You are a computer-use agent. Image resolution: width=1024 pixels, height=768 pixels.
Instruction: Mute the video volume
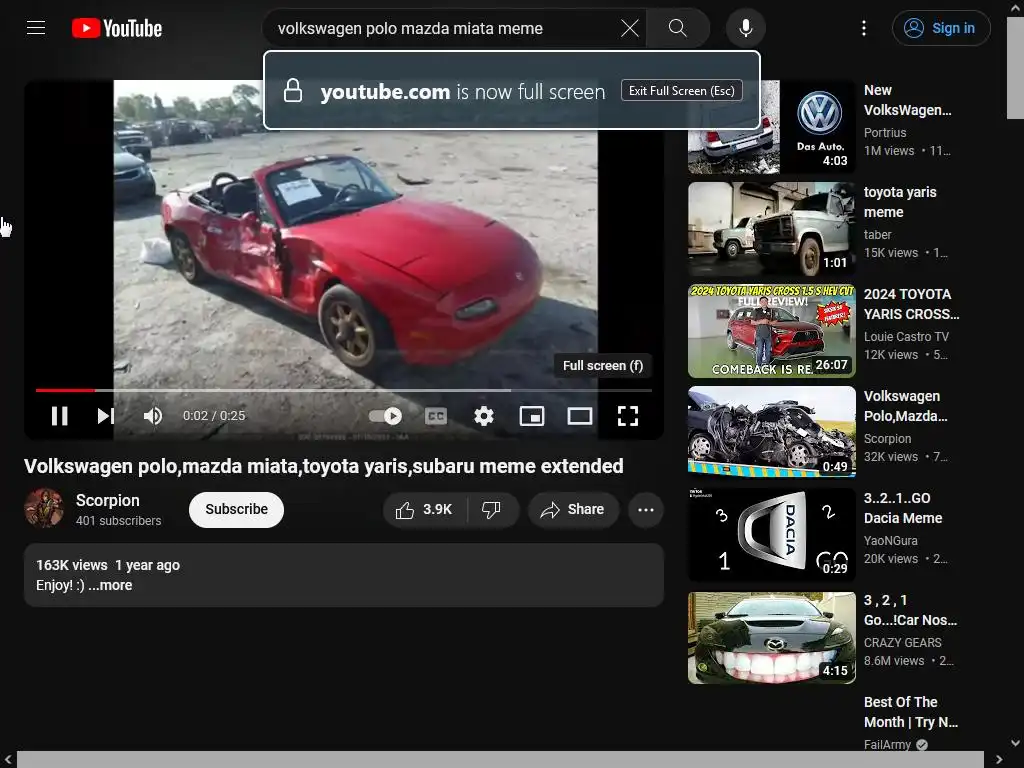coord(153,416)
